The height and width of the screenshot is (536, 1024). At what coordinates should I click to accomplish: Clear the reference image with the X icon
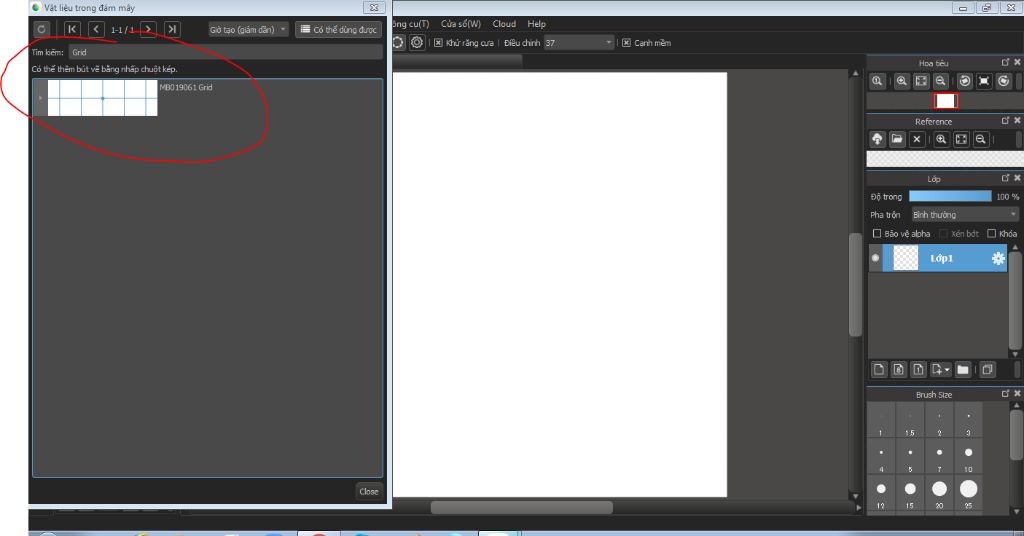pos(917,139)
